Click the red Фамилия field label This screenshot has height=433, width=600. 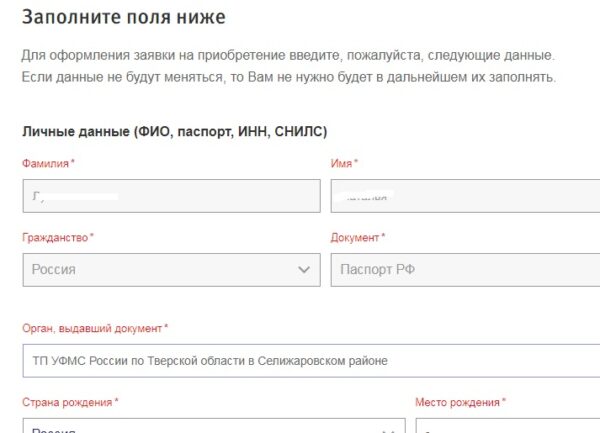[x=47, y=163]
